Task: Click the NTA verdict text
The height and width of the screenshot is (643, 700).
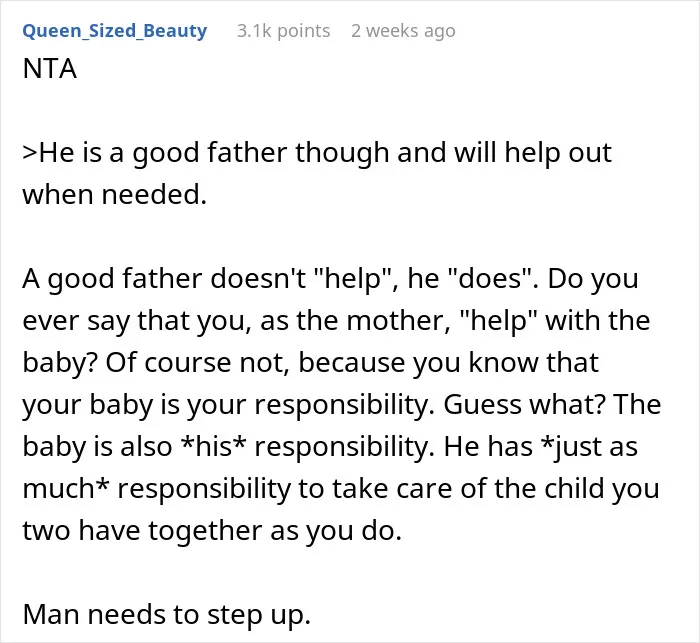Action: (x=50, y=69)
